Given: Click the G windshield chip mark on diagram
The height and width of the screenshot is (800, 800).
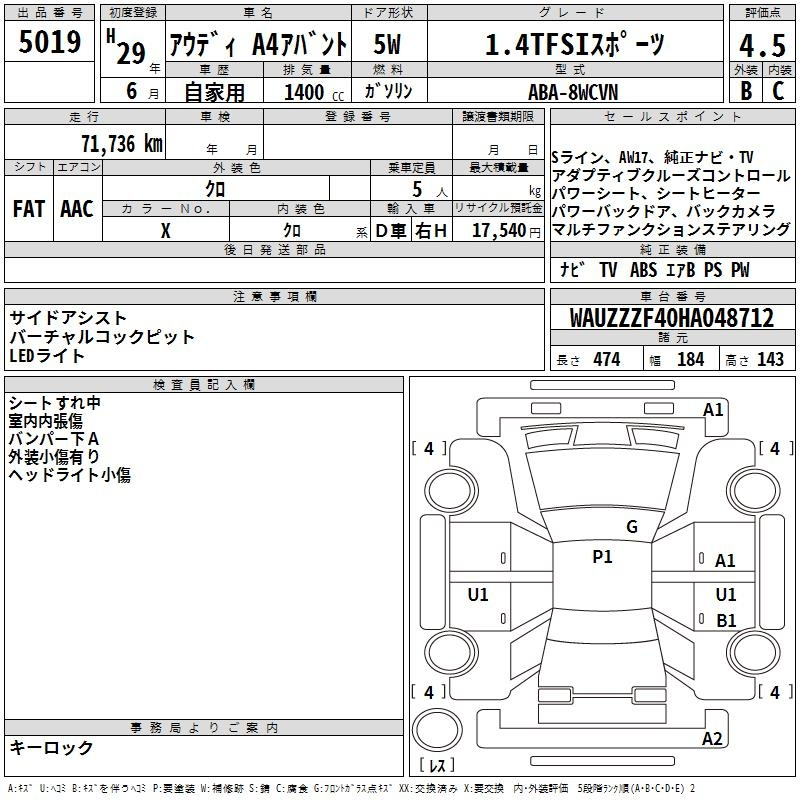Looking at the screenshot, I should click(x=631, y=527).
